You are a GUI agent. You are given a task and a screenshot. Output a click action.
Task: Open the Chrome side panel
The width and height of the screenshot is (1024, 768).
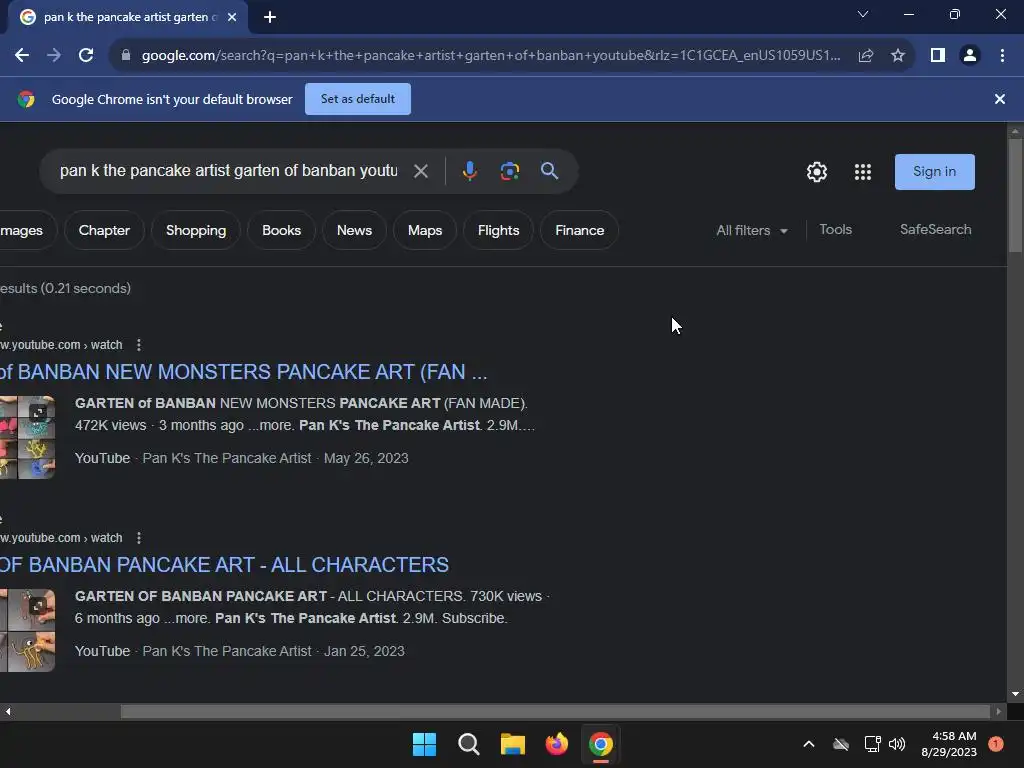pyautogui.click(x=938, y=56)
